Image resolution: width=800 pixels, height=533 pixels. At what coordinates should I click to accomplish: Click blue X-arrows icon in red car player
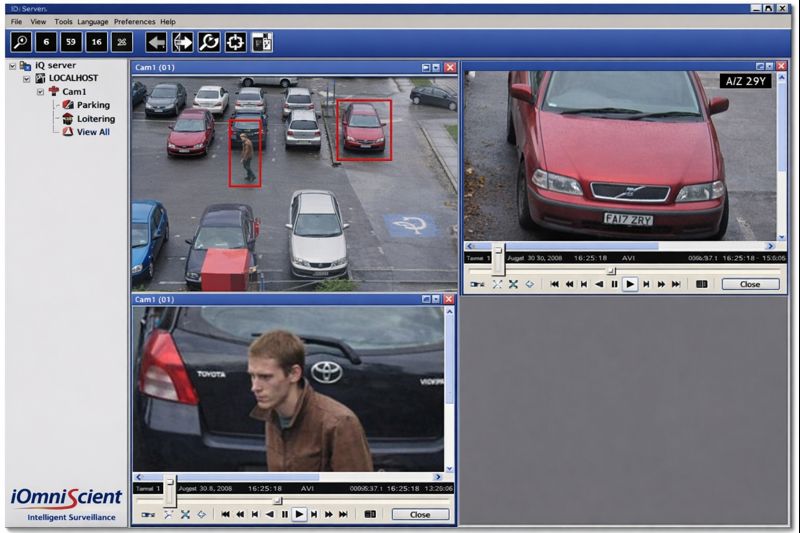(x=513, y=284)
